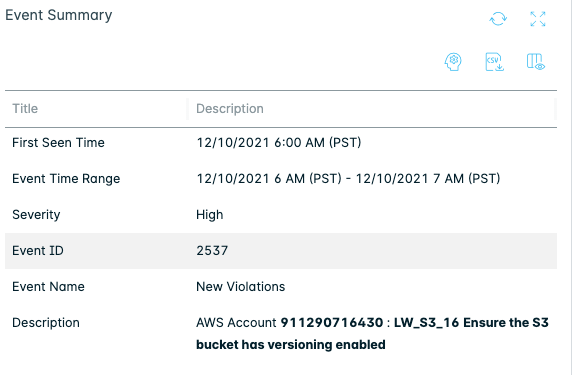Select the highlighted Event ID row
This screenshot has width=572, height=375.
281,251
